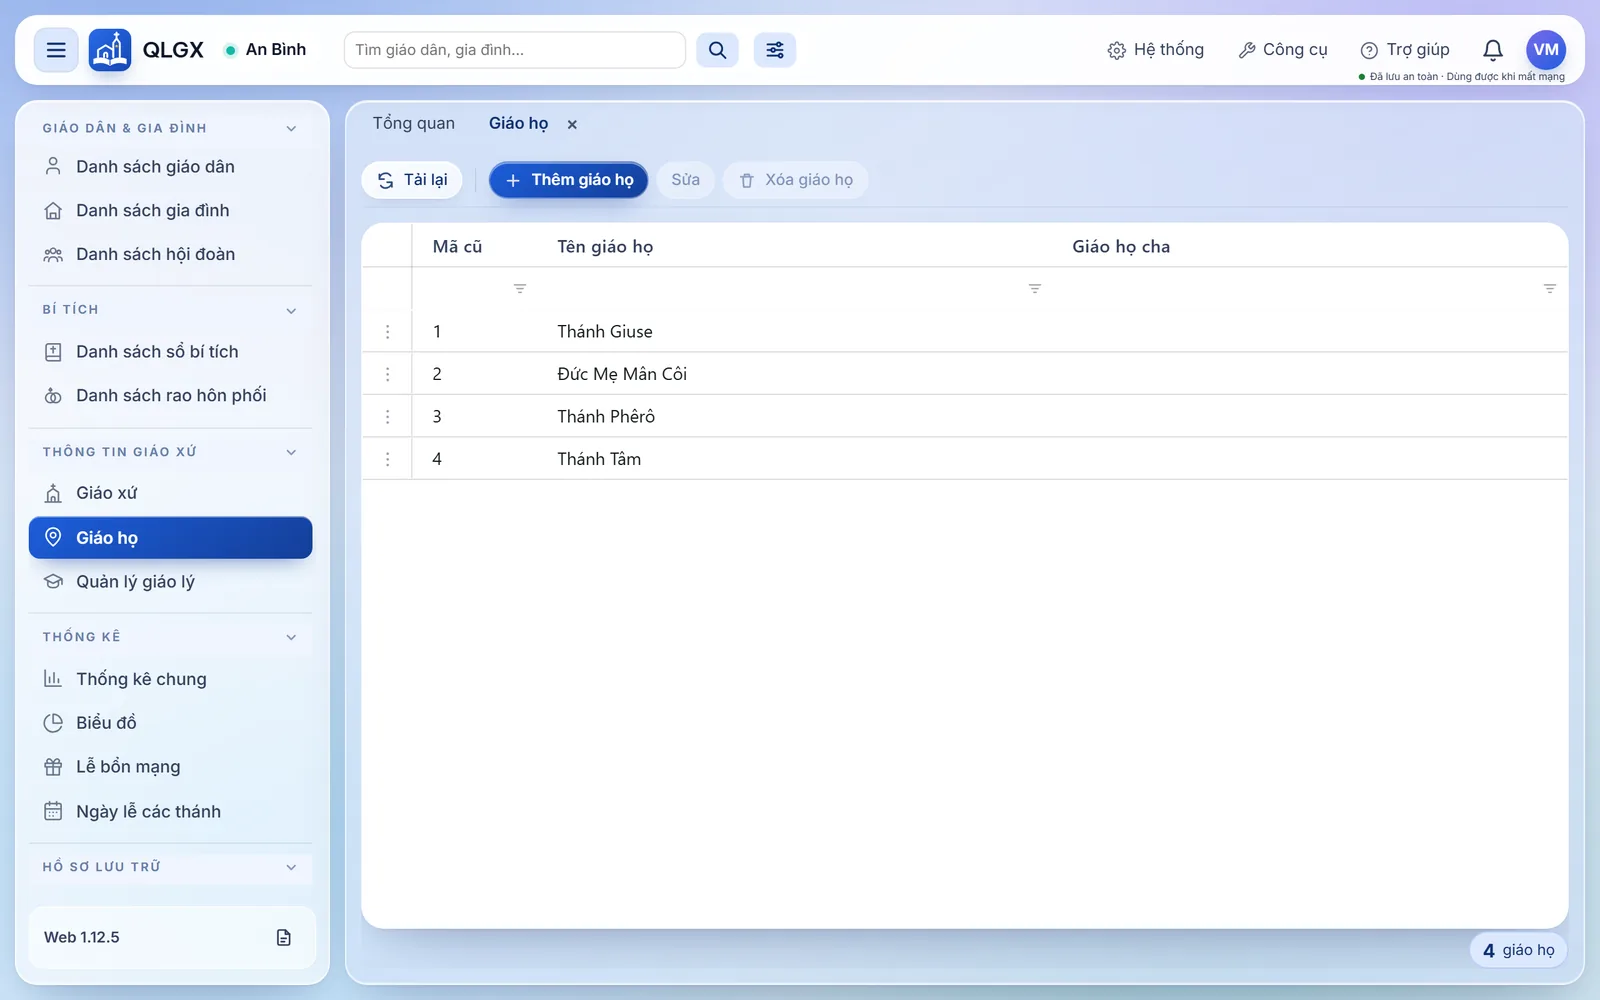1600x1000 pixels.
Task: Click the Mã cũ column filter icon
Action: click(x=520, y=289)
